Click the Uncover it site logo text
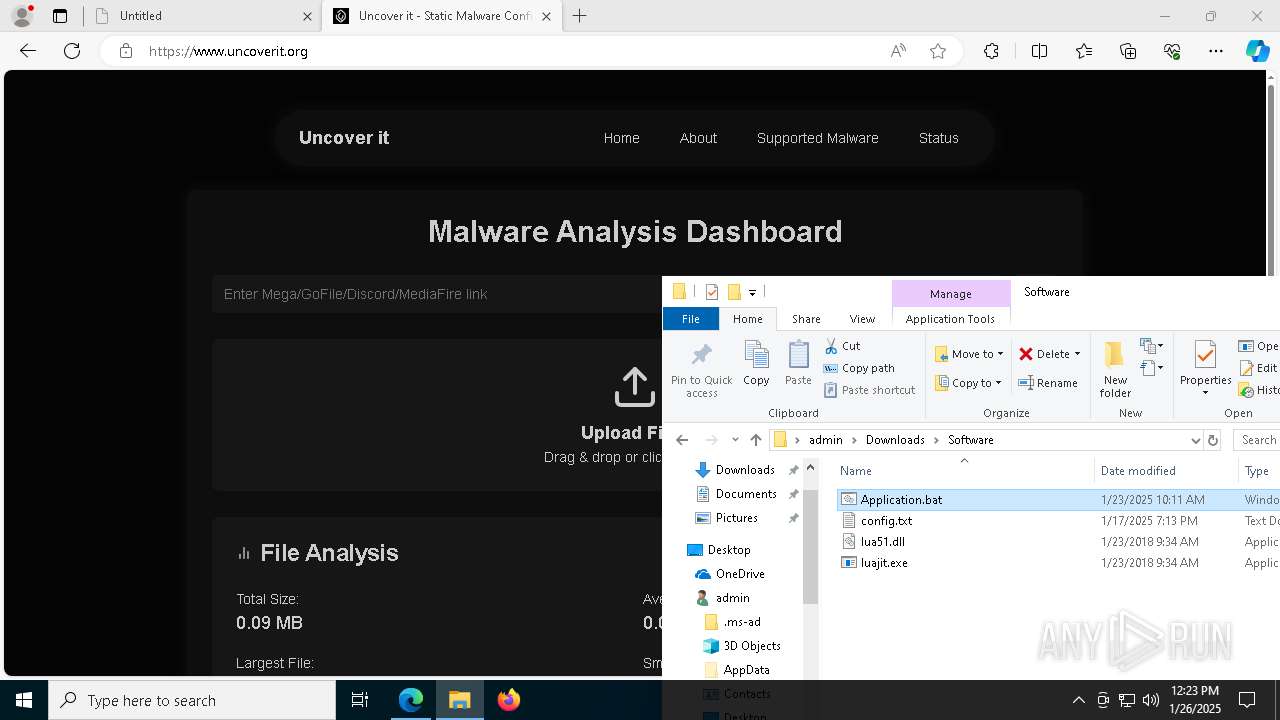The height and width of the screenshot is (720, 1280). (x=344, y=138)
